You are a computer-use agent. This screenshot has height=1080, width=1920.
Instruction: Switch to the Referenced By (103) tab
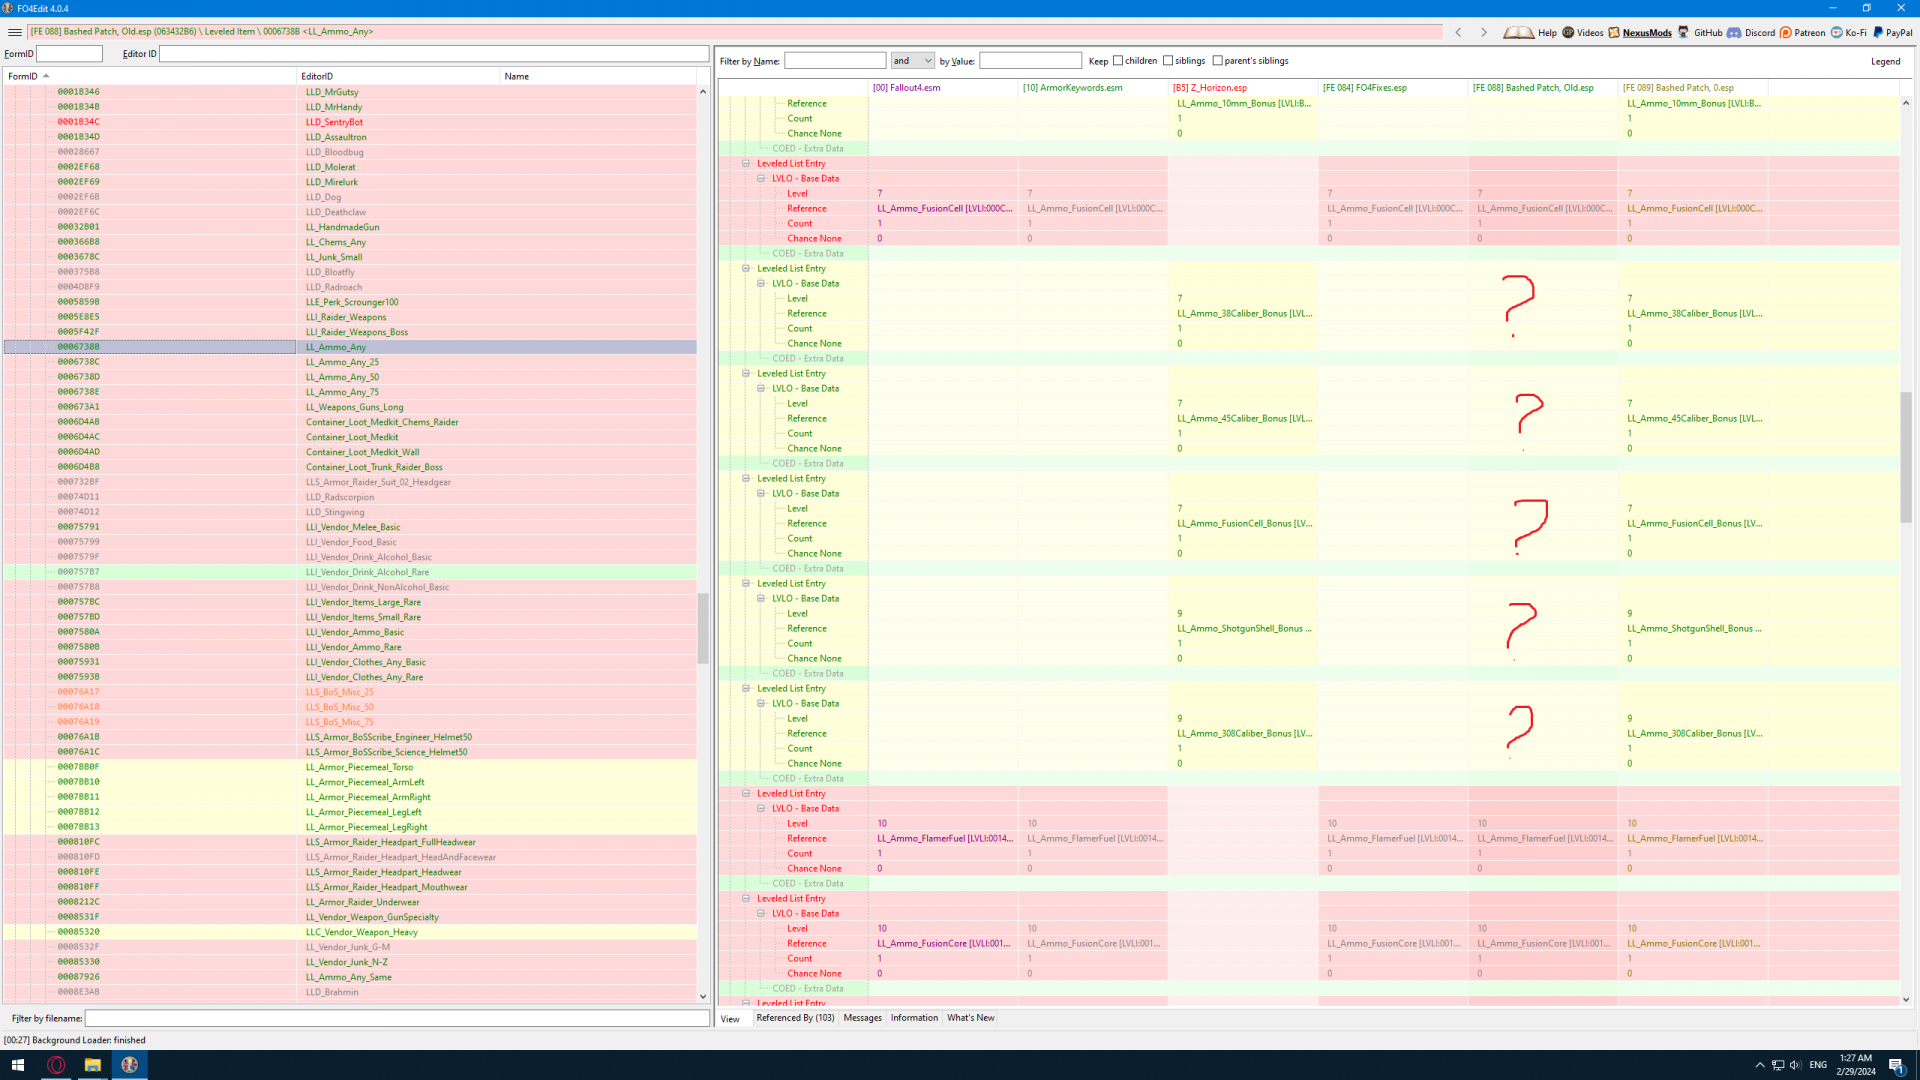click(x=795, y=1018)
